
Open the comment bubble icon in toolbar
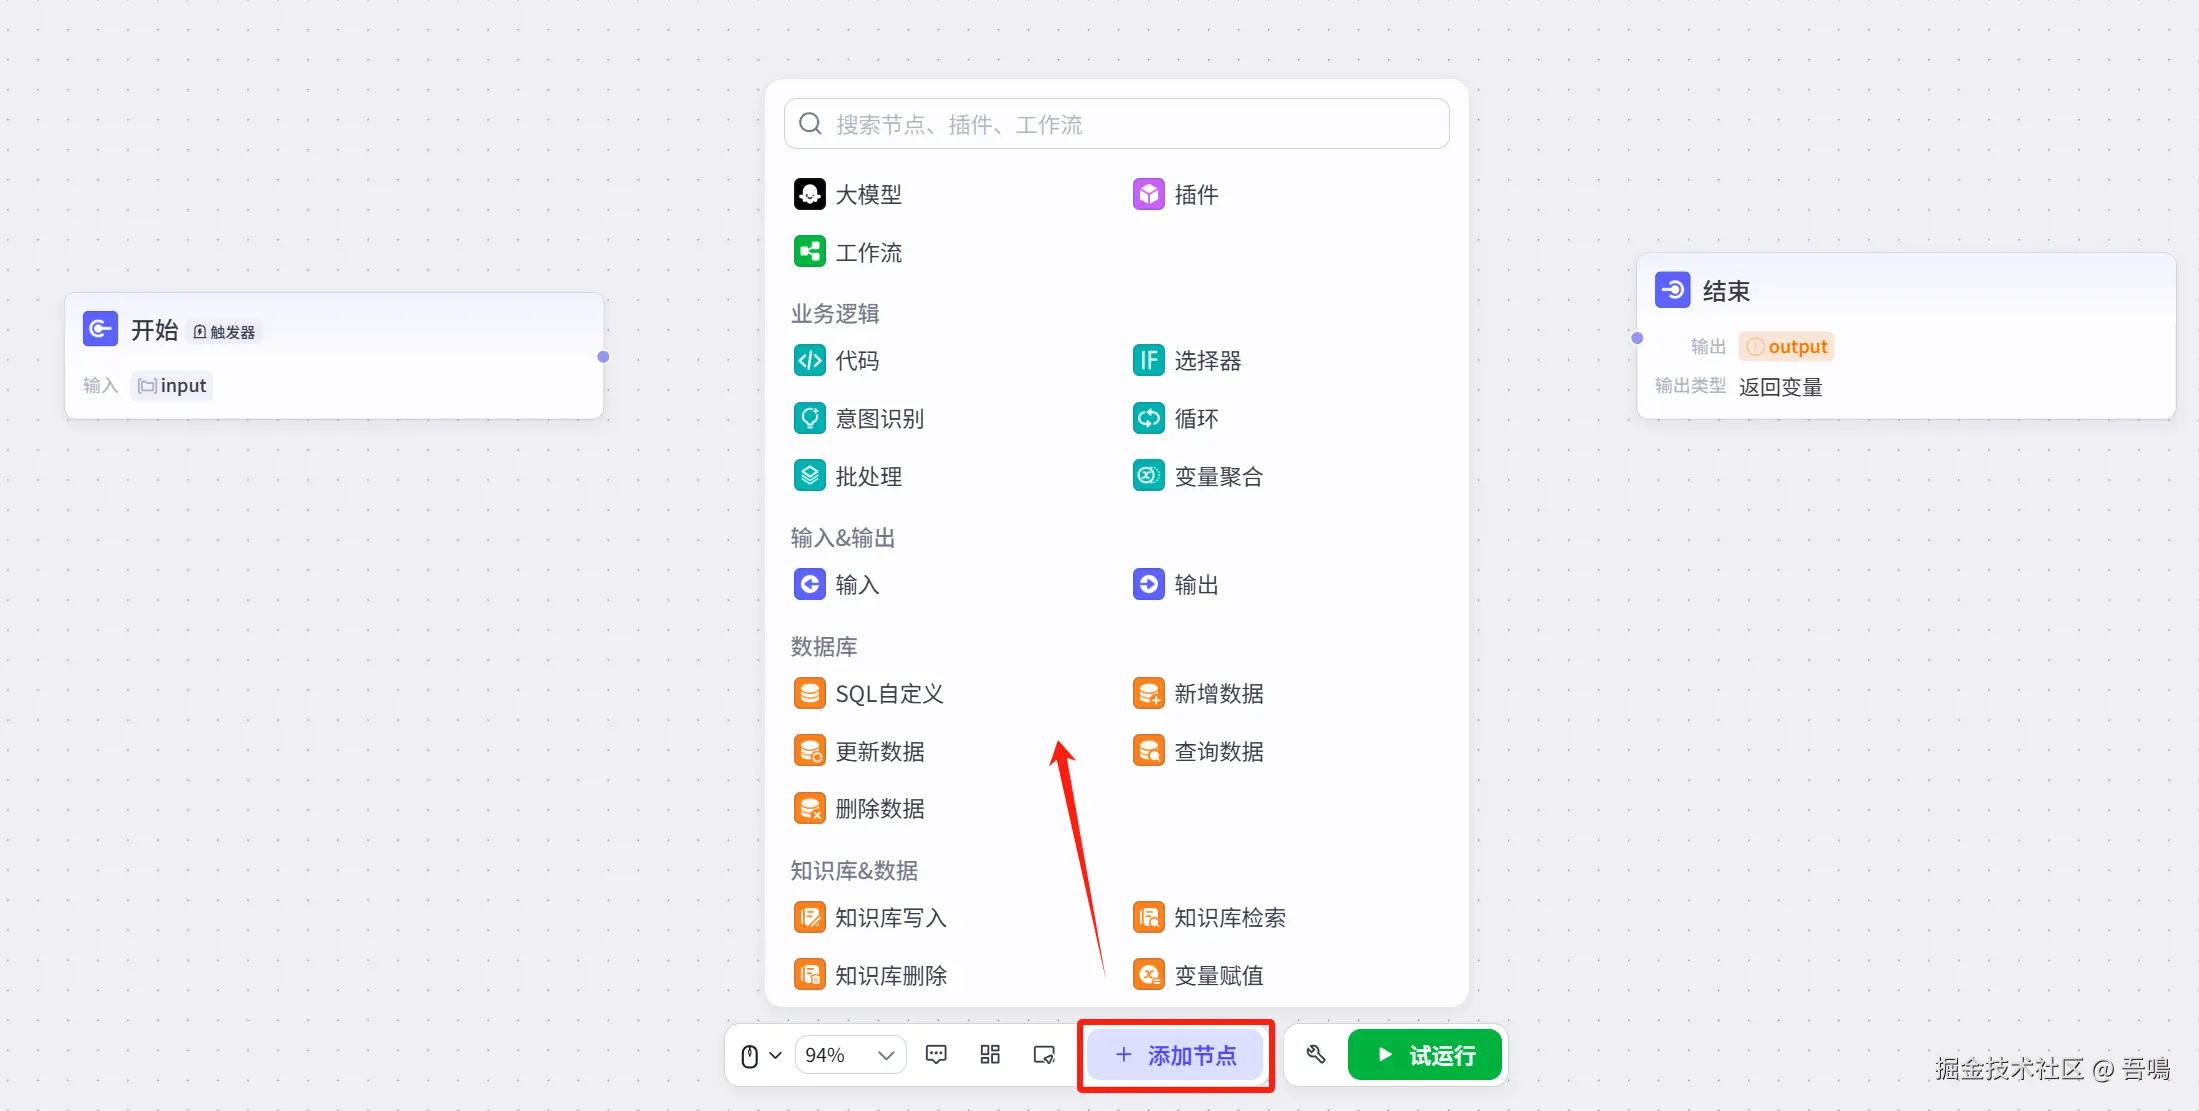[936, 1054]
